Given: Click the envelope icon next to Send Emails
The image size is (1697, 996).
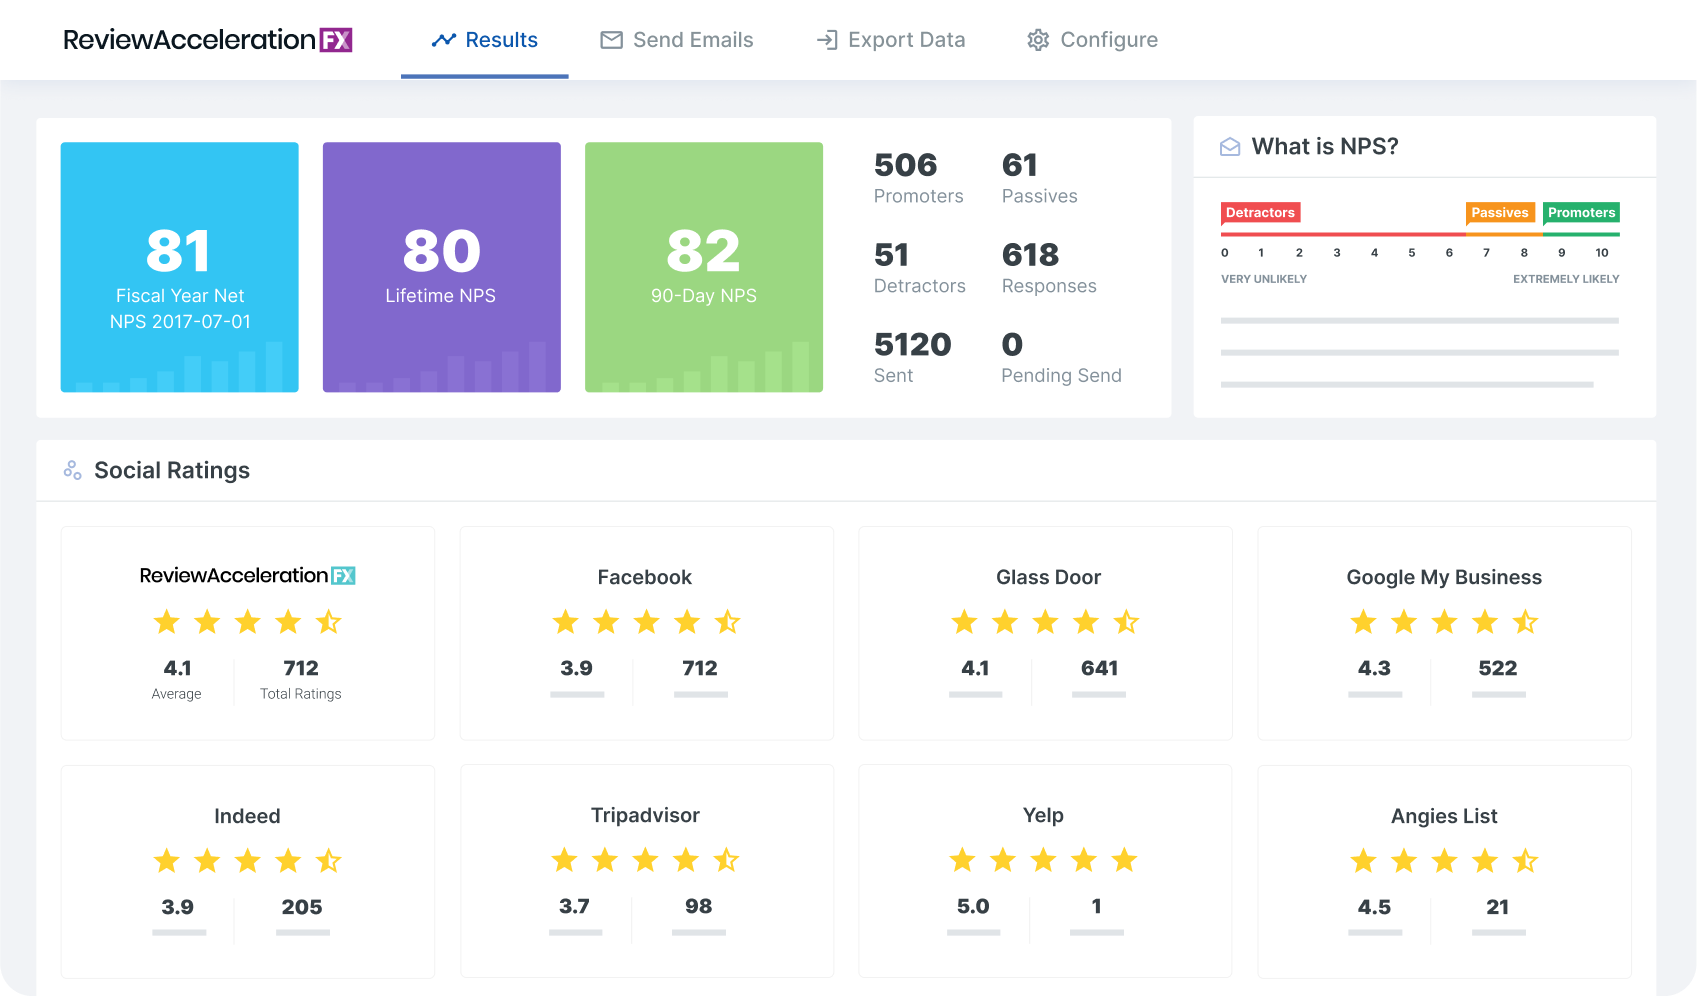Looking at the screenshot, I should click(611, 39).
